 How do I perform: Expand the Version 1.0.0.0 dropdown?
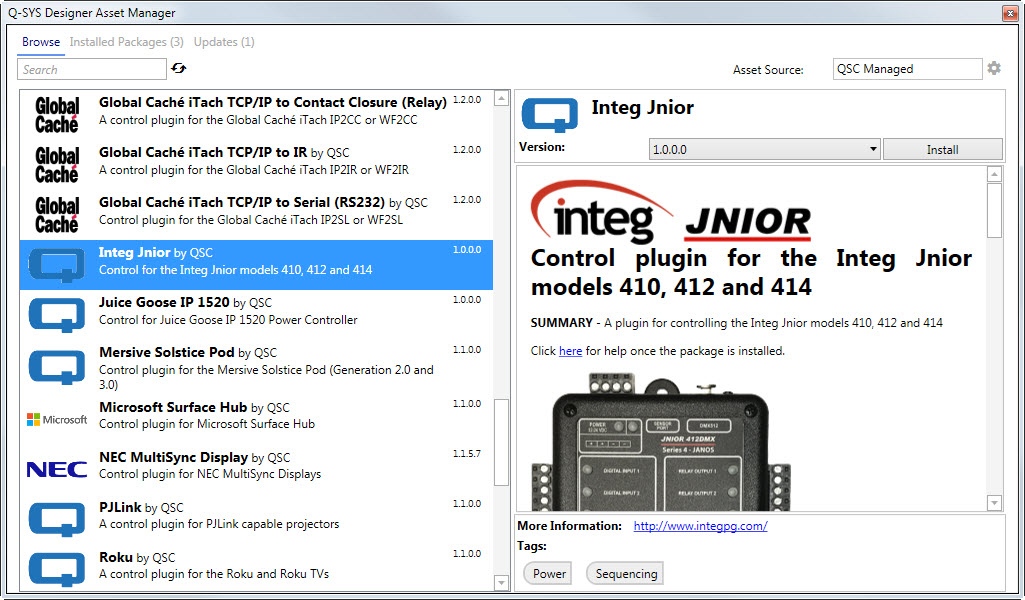764,149
